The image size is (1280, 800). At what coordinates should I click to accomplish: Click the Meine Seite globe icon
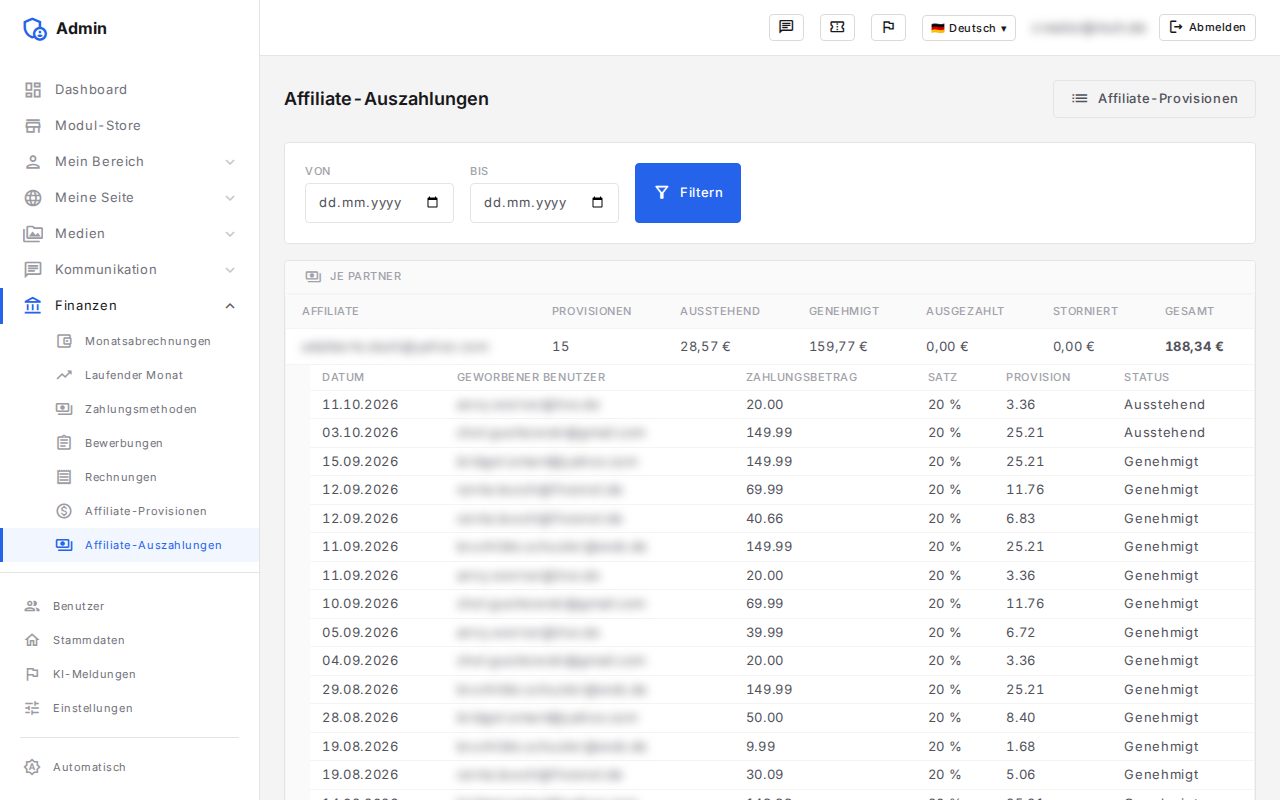click(x=33, y=197)
